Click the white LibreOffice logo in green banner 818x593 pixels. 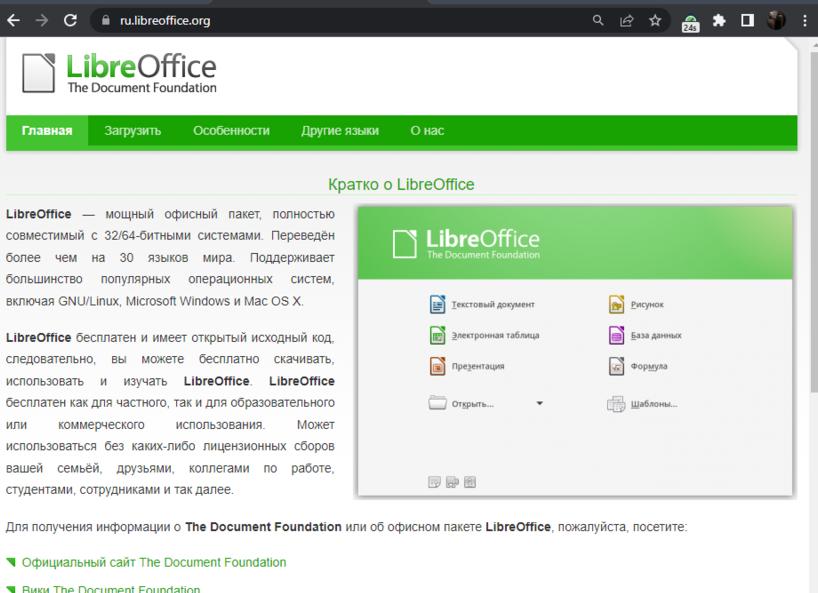466,244
